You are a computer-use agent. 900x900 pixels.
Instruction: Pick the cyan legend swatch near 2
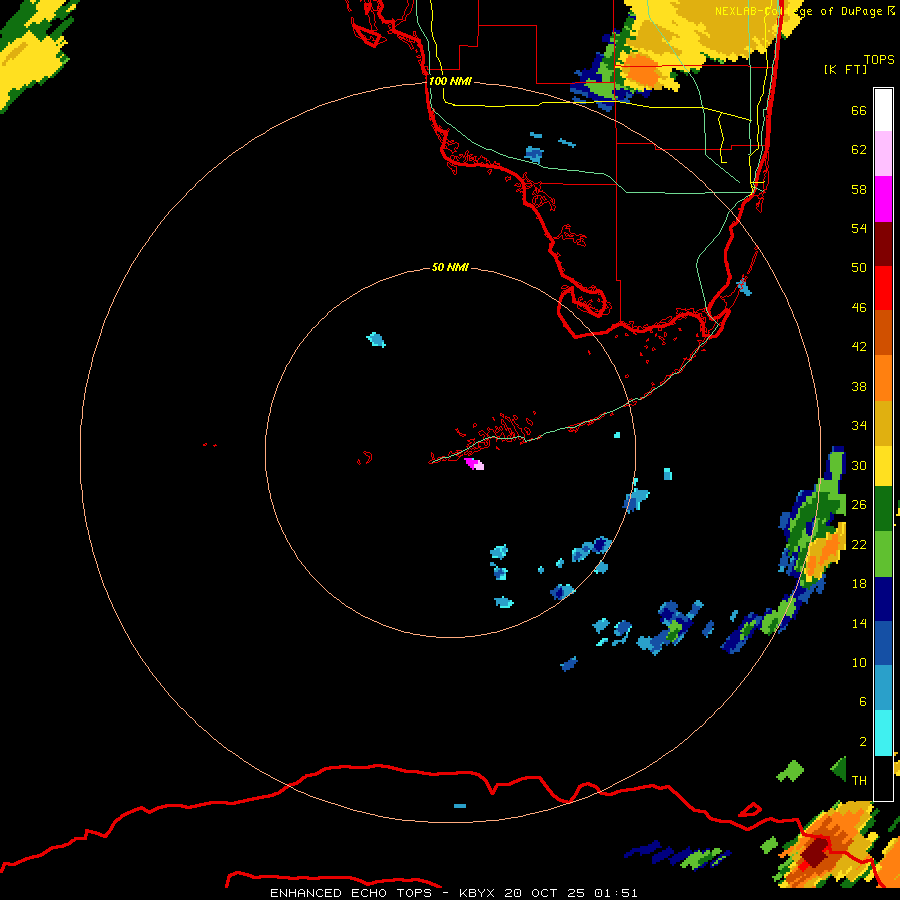(883, 733)
